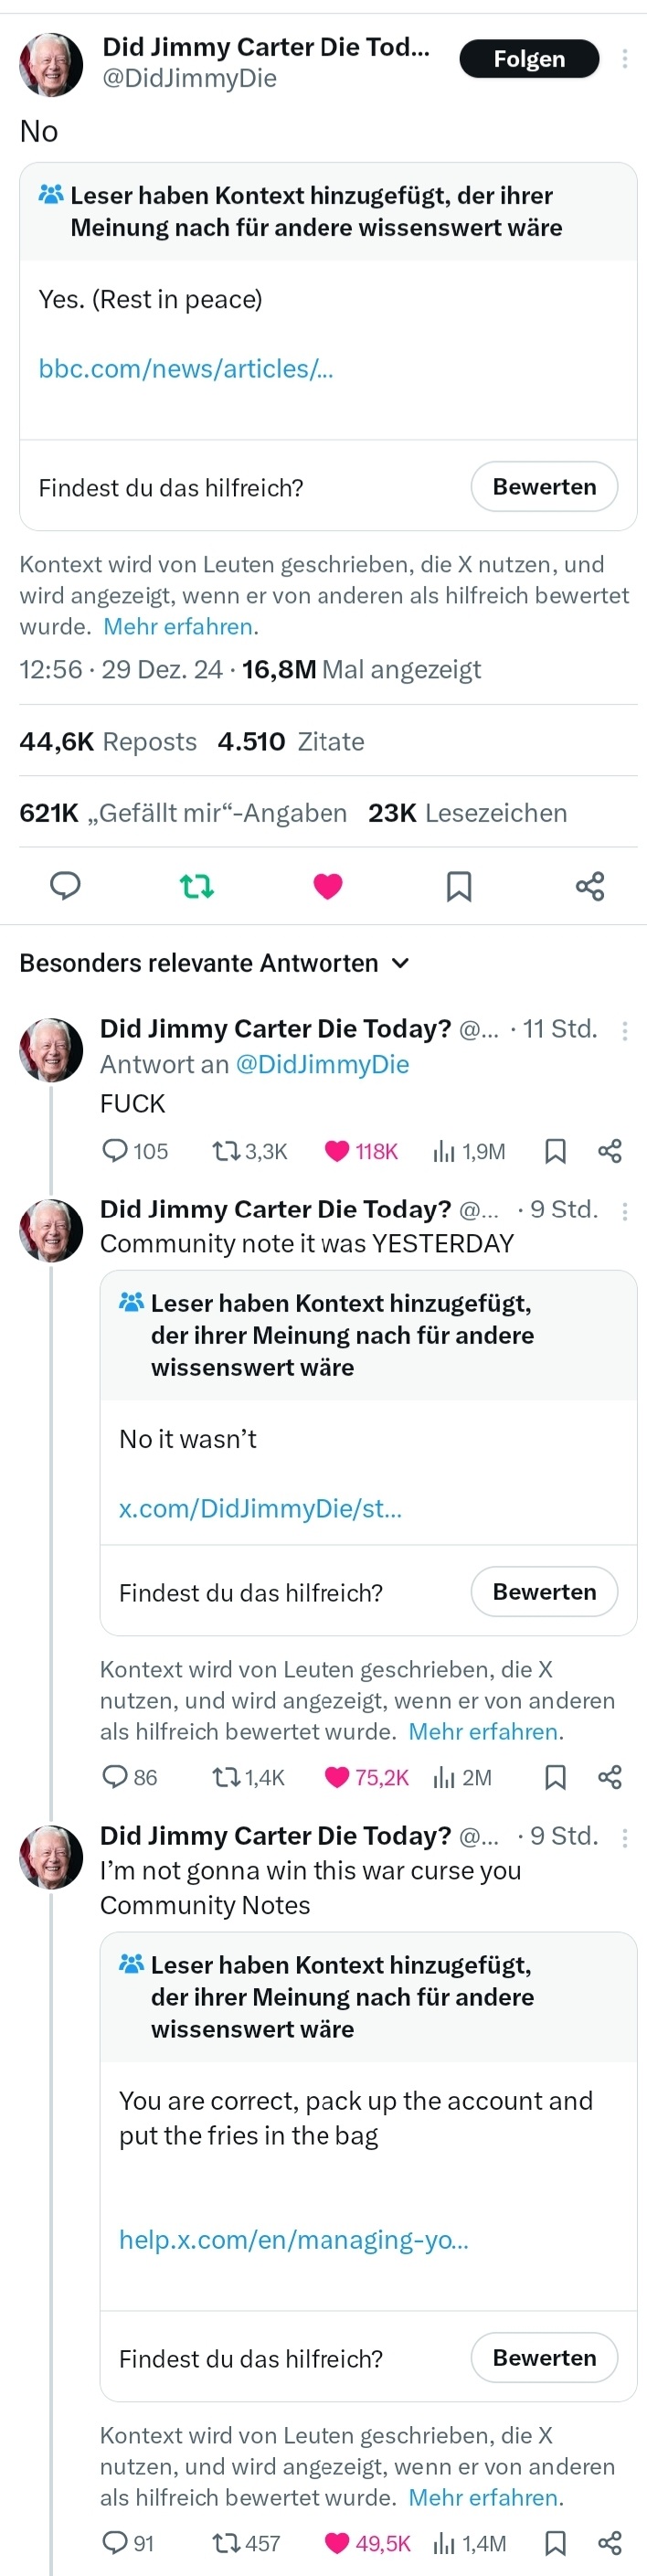Bookmark the "YESTERDAY" community note reply

coord(555,1777)
